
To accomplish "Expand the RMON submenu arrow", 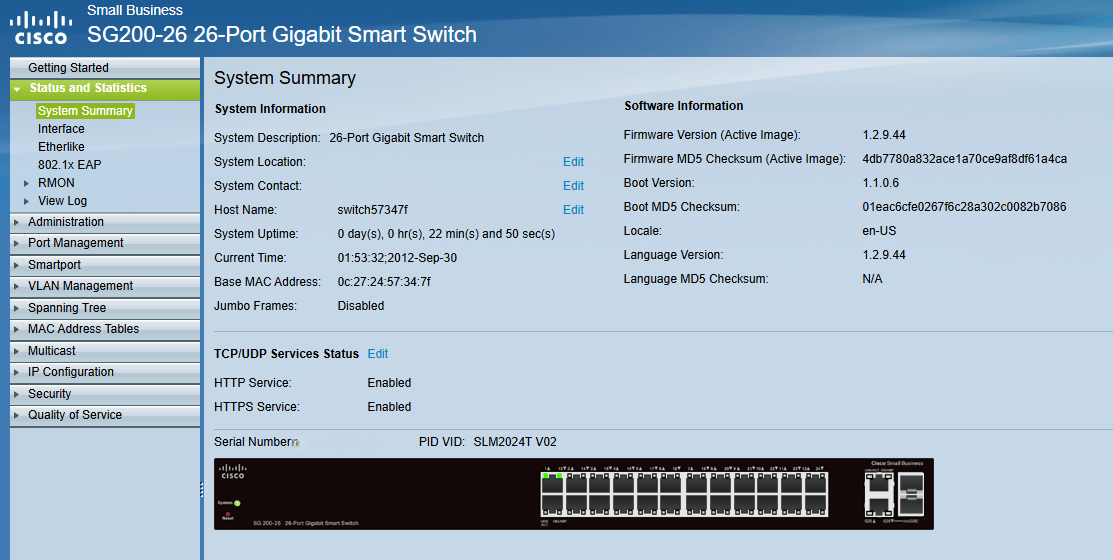I will pos(27,182).
